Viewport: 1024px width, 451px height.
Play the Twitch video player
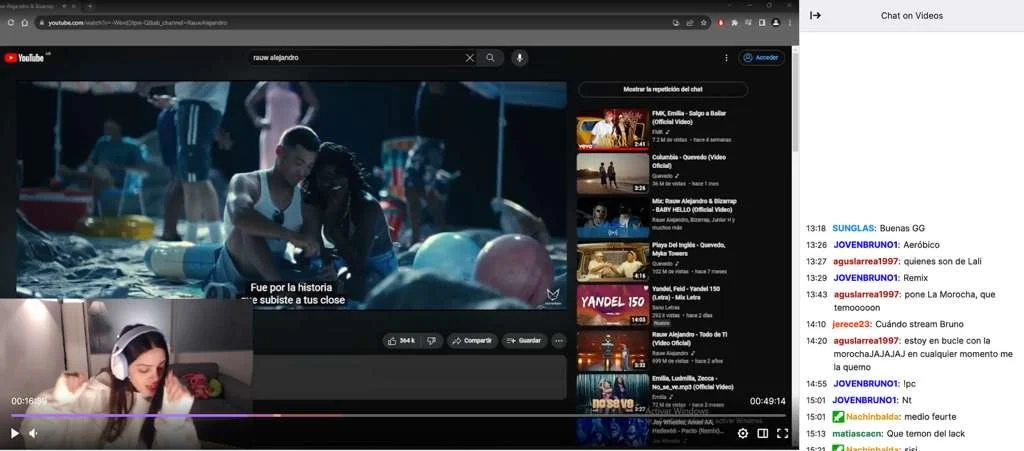tap(15, 433)
